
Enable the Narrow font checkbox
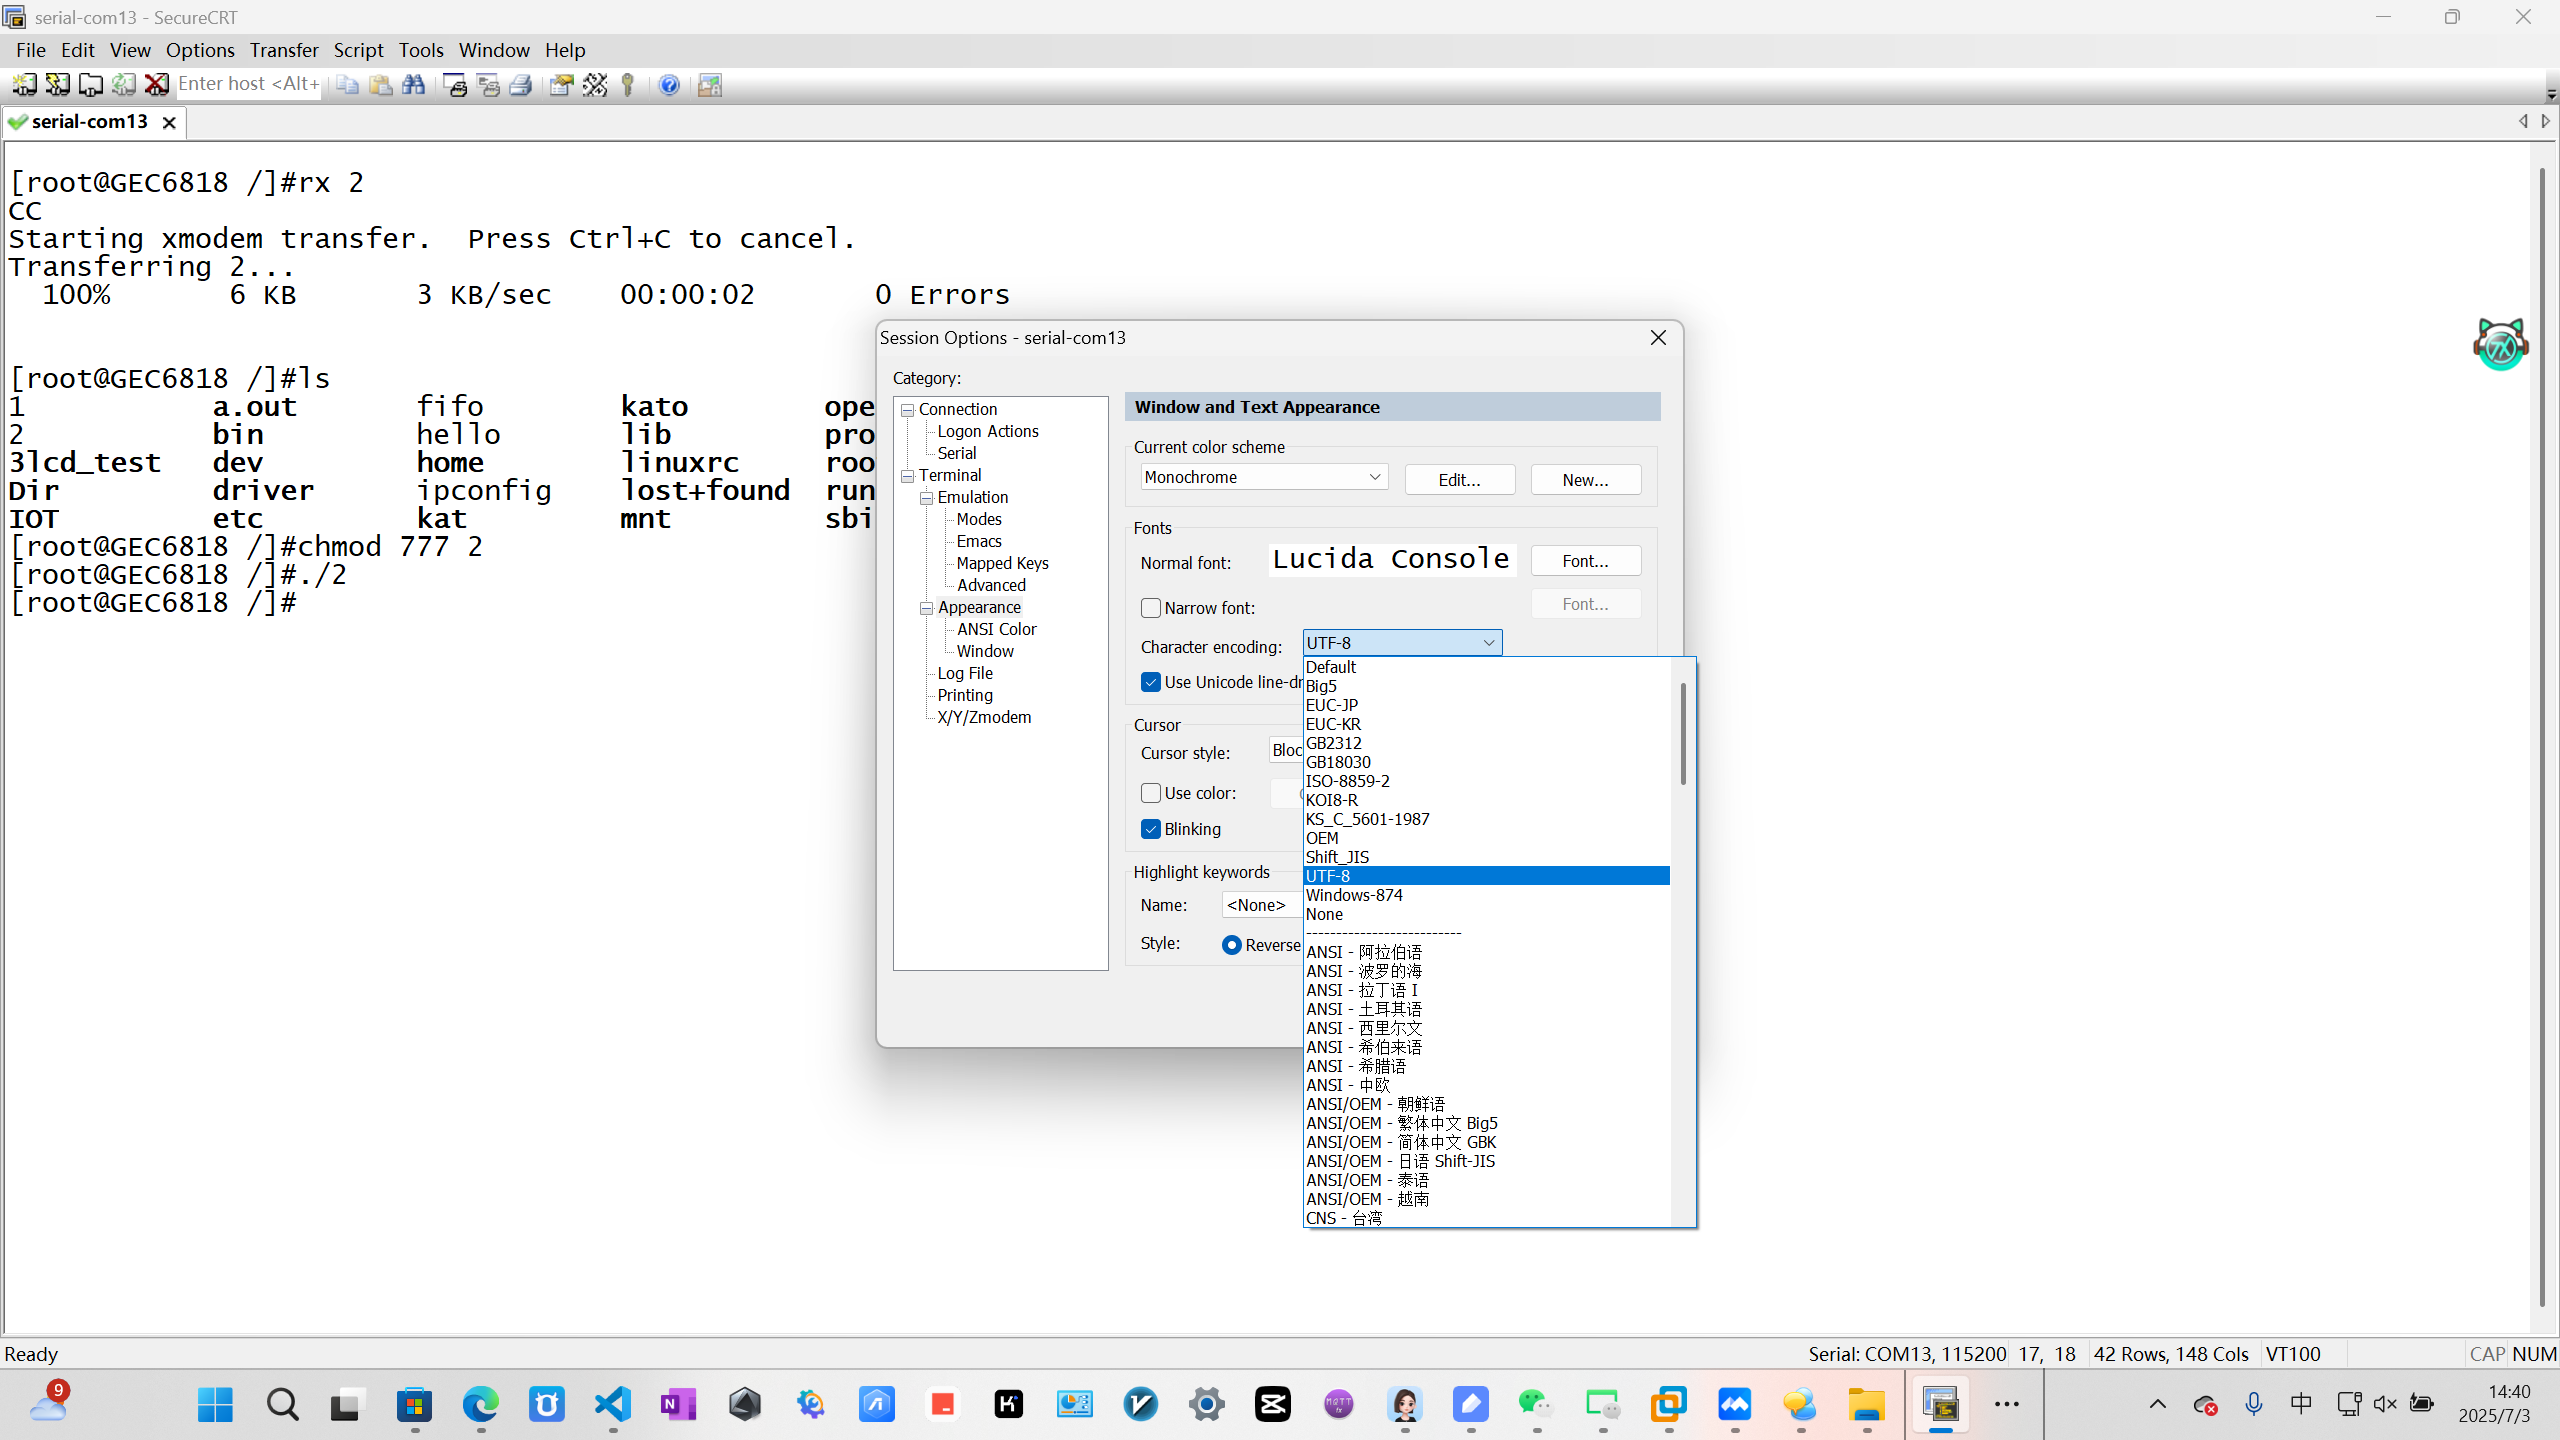click(x=1151, y=608)
